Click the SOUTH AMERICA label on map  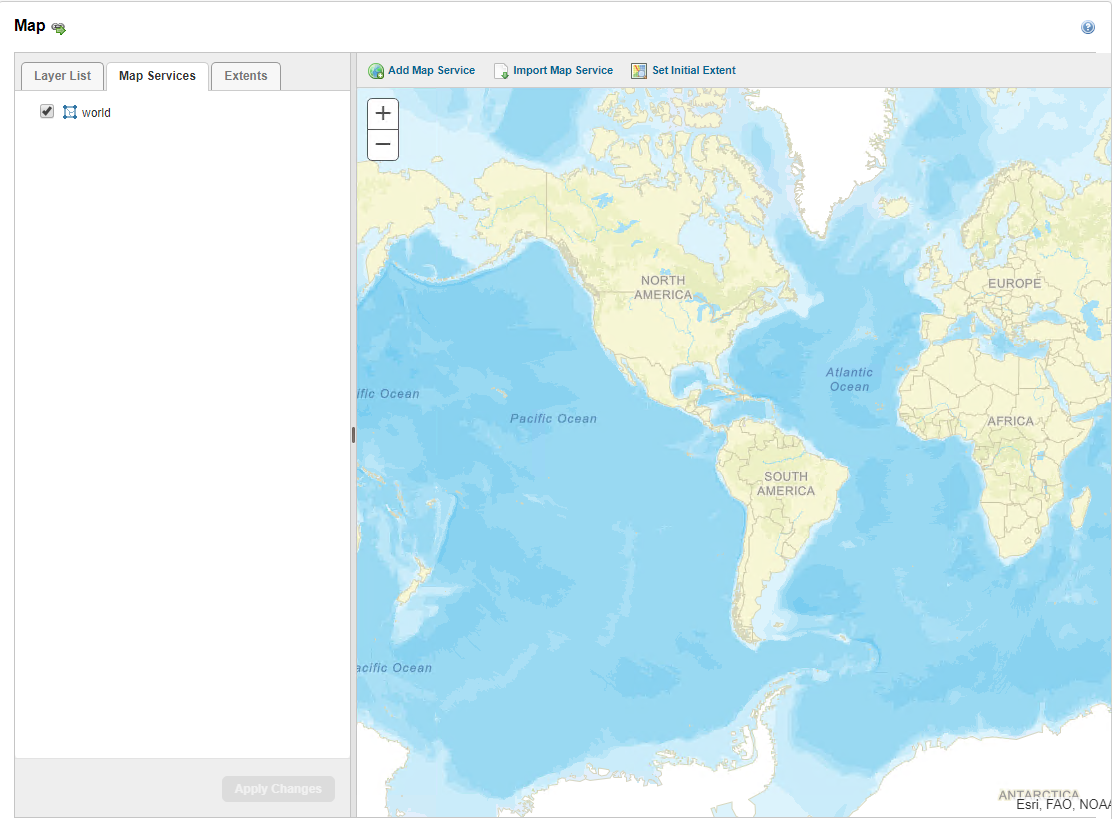(786, 484)
